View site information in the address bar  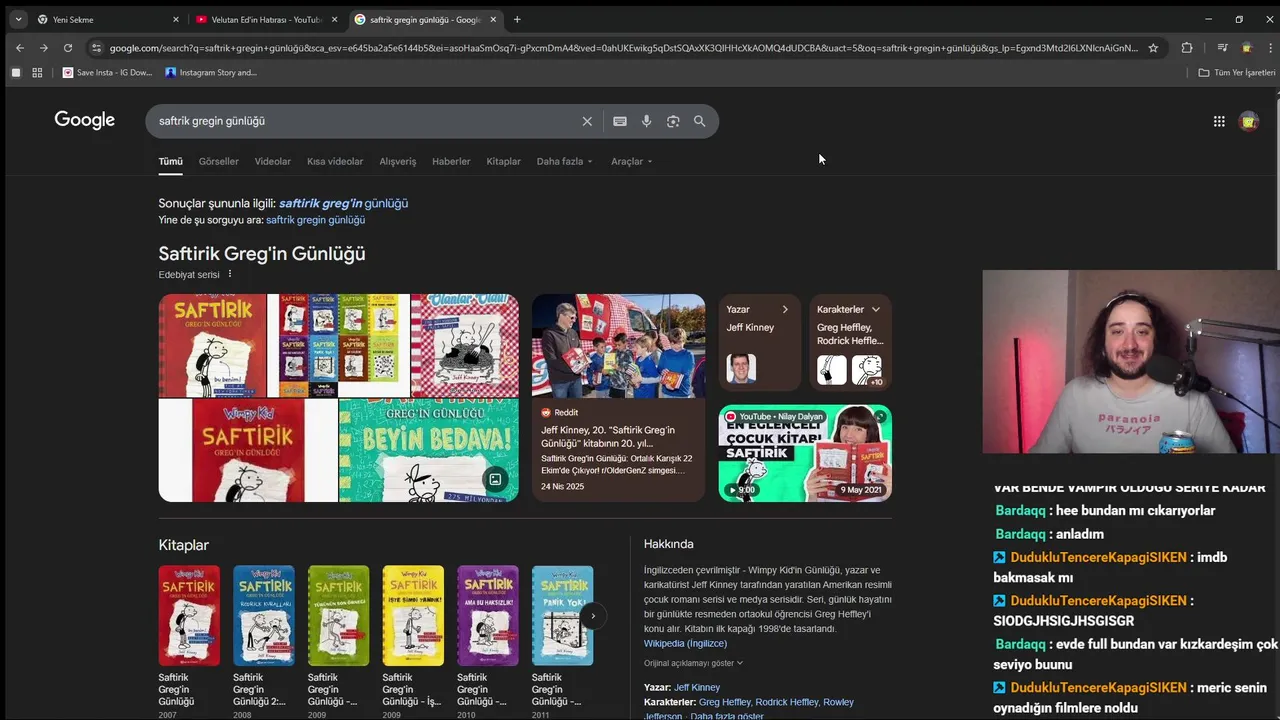pos(96,48)
